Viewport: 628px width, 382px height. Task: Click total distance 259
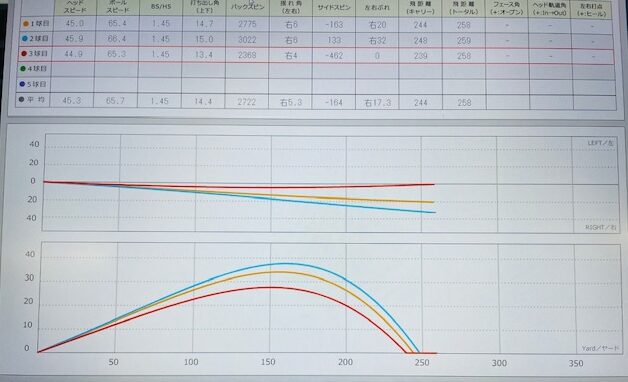click(464, 41)
